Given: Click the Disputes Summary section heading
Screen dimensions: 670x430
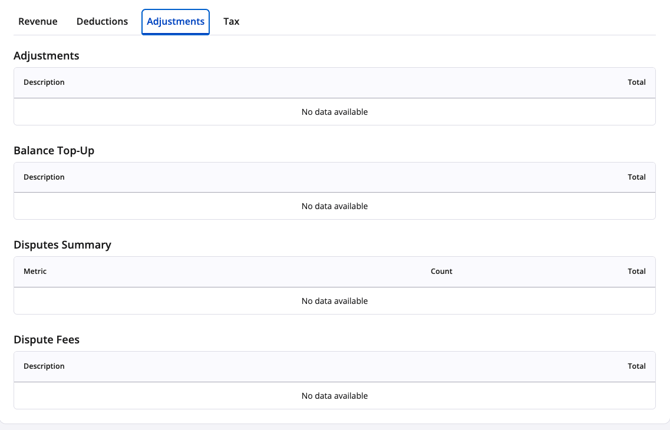Looking at the screenshot, I should [62, 245].
